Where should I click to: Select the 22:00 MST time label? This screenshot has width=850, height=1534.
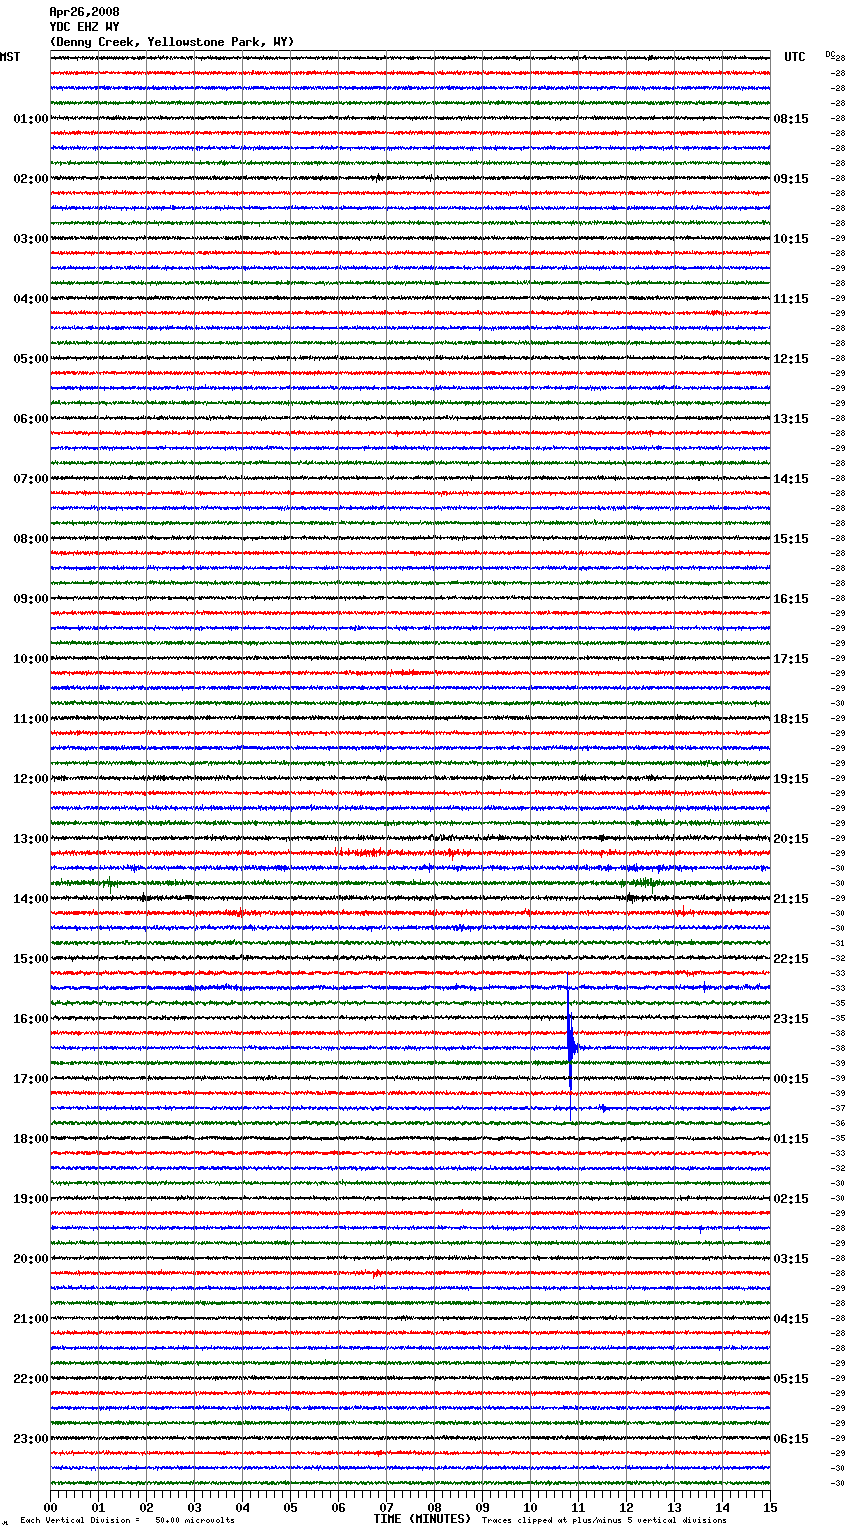[31, 1379]
